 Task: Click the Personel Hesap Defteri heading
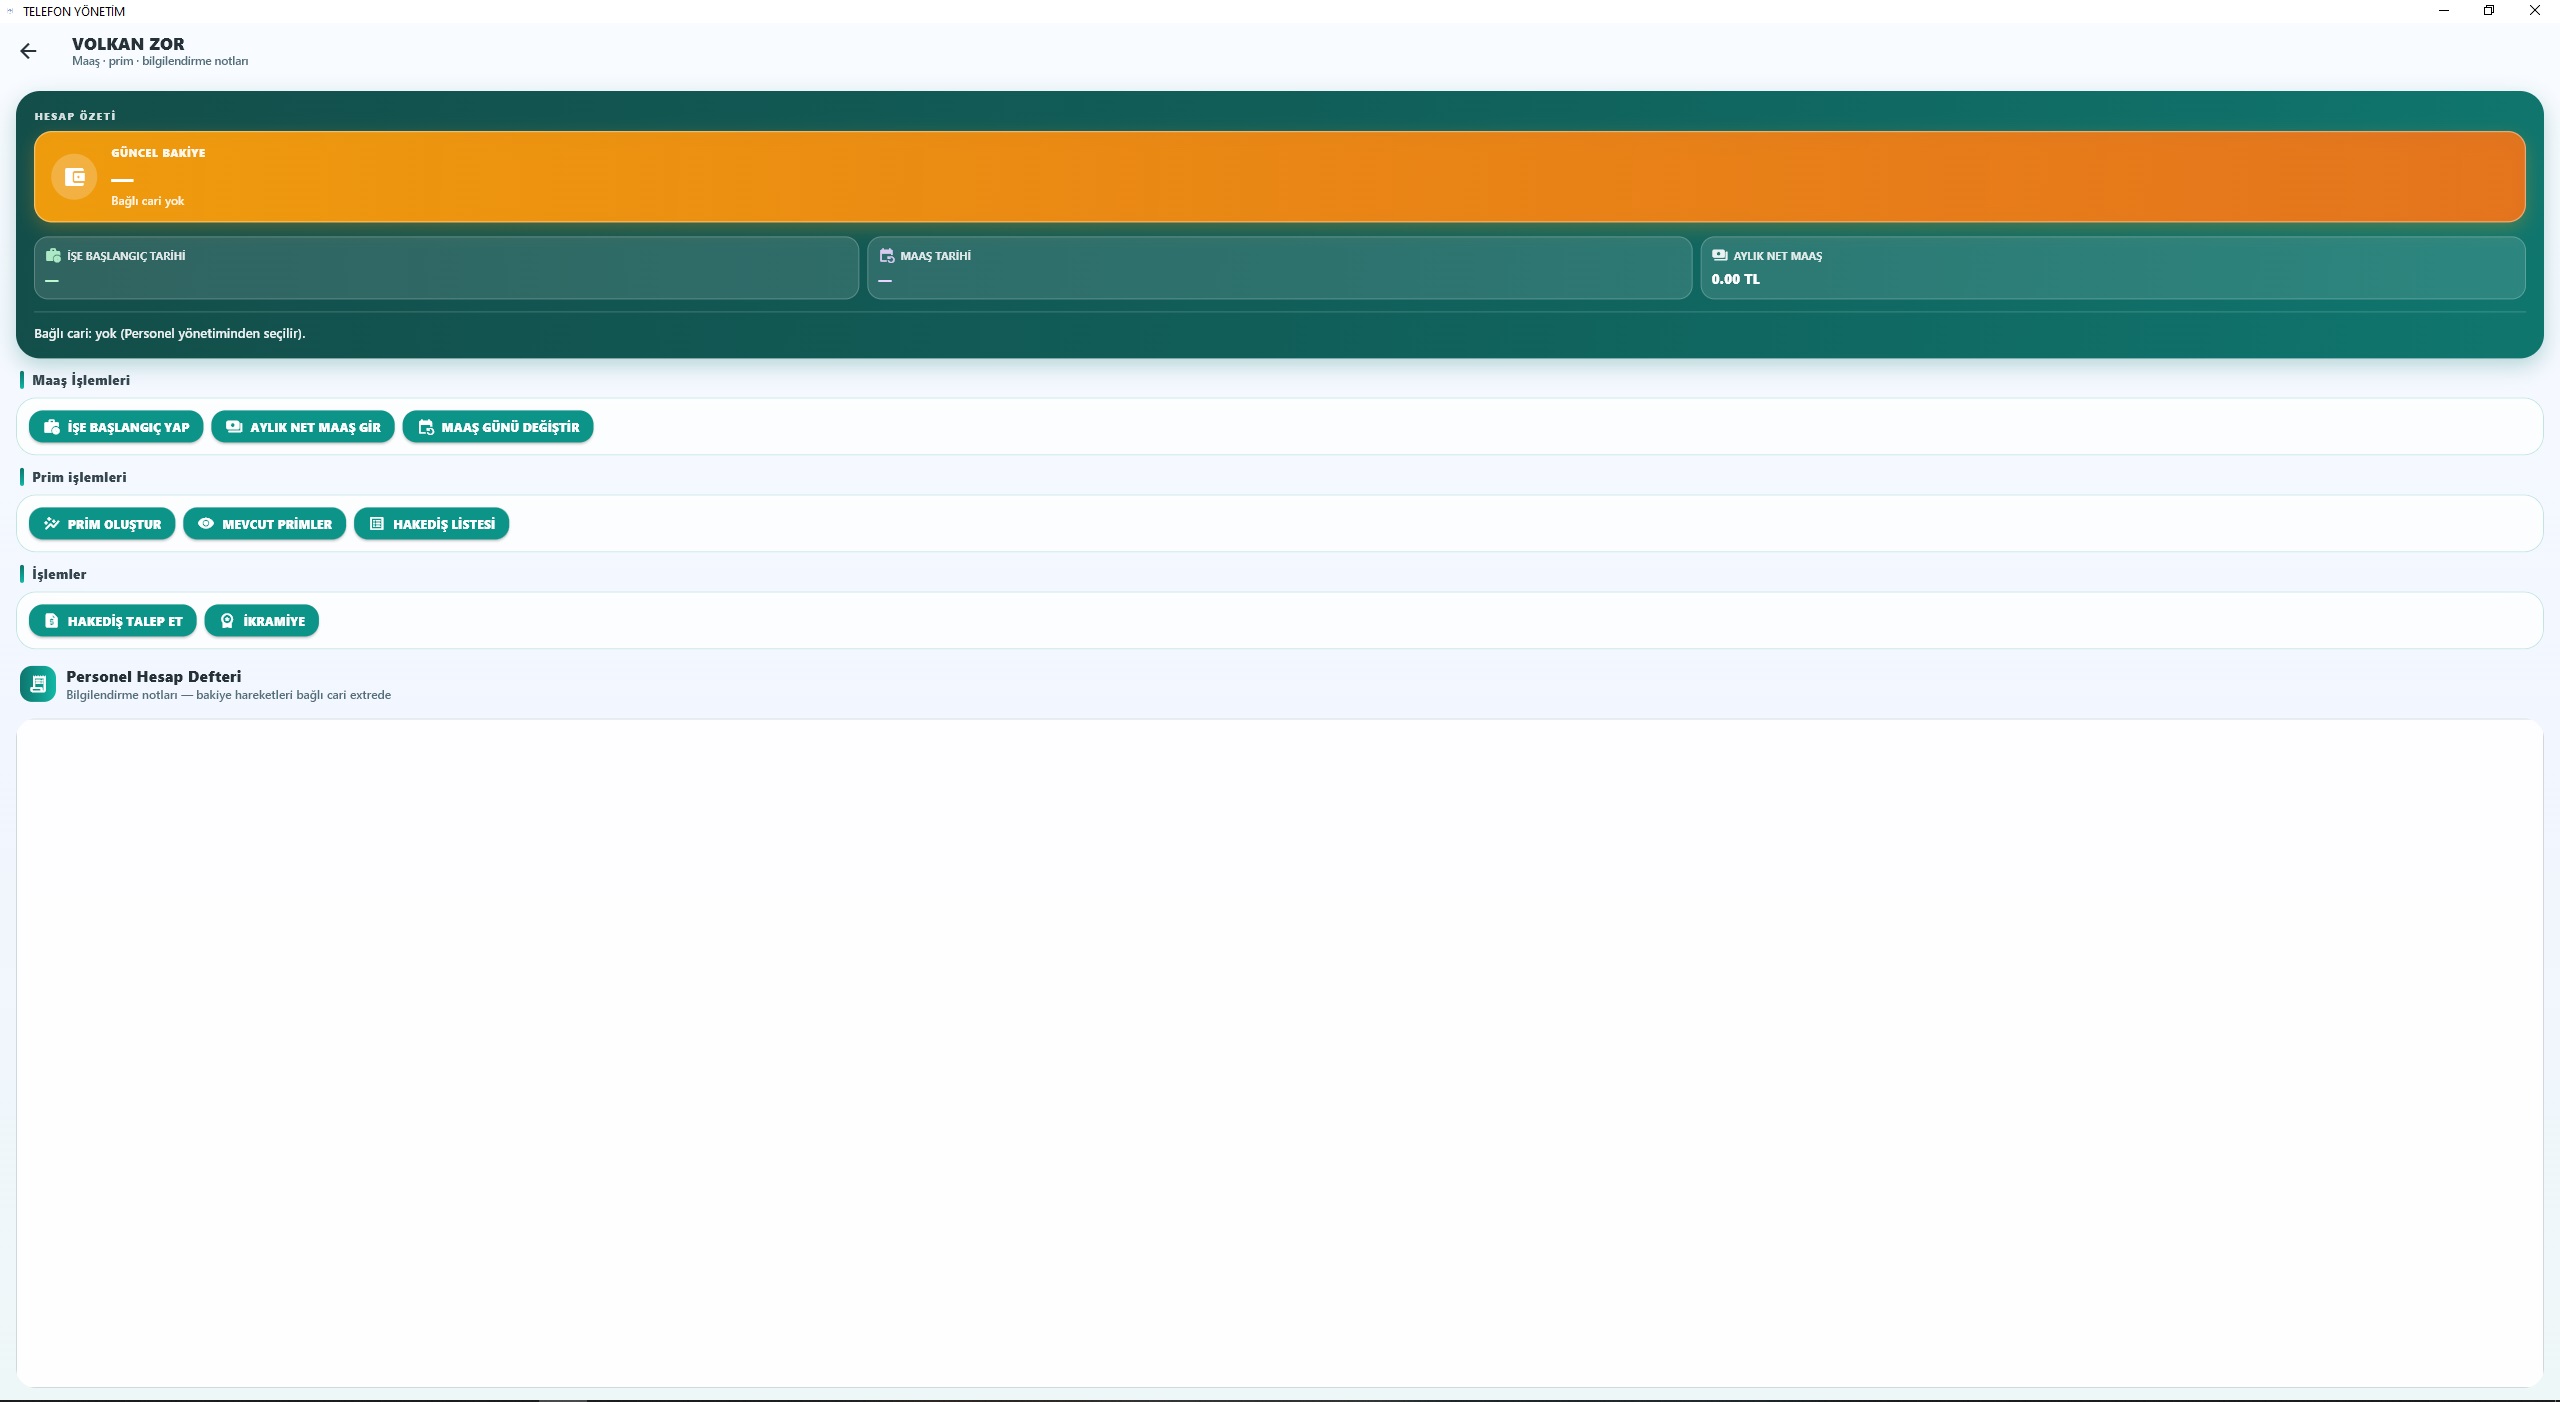154,677
